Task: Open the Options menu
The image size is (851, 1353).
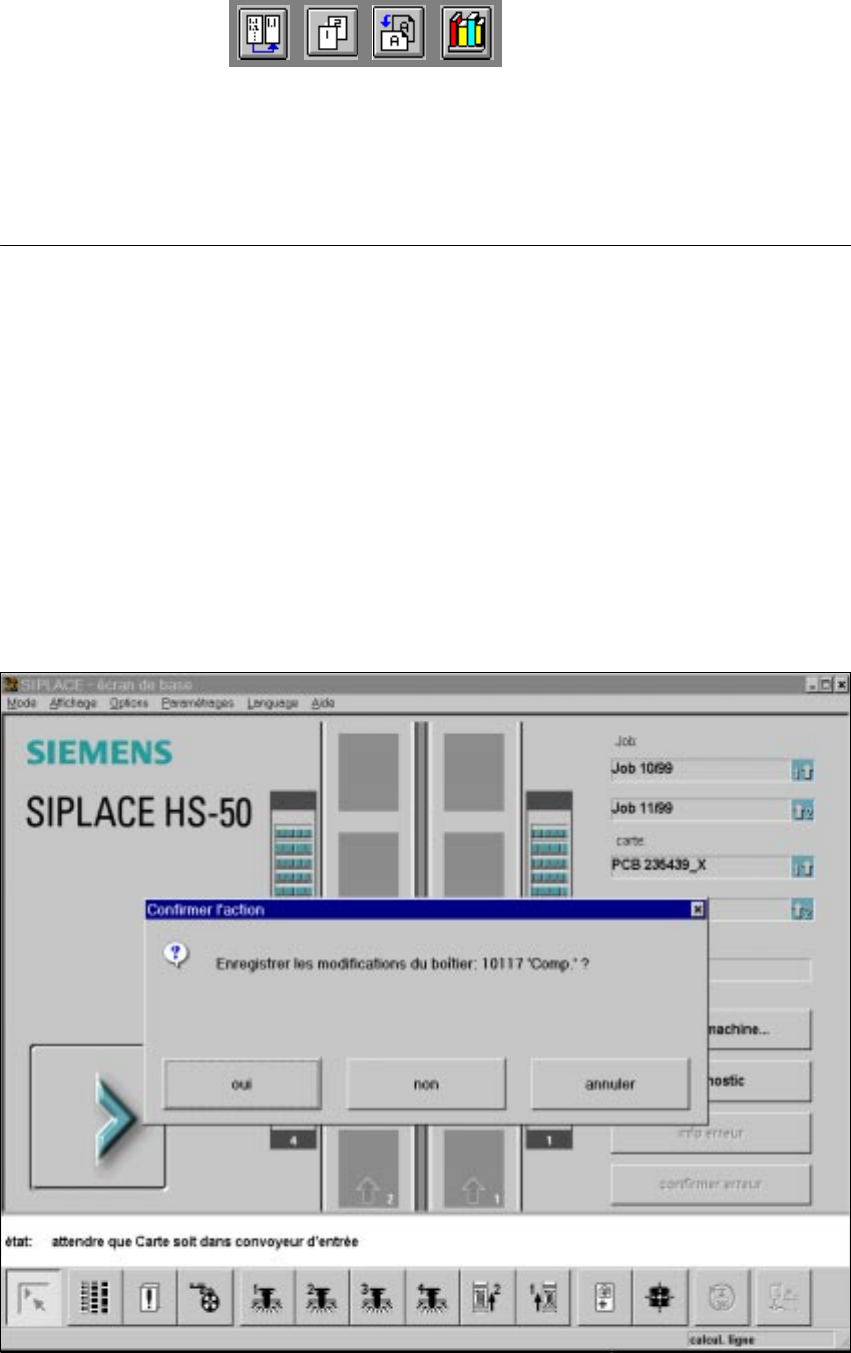Action: (x=128, y=703)
